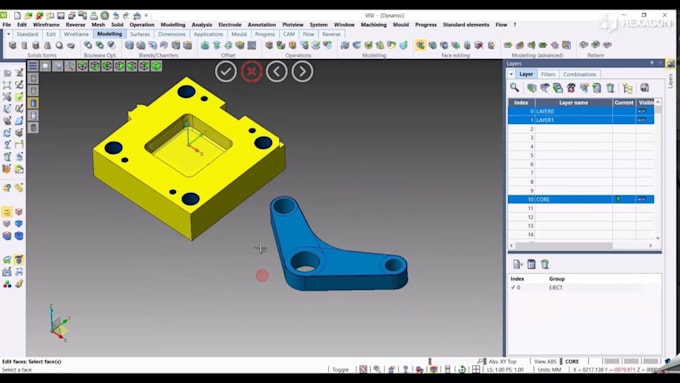The height and width of the screenshot is (383, 680).
Task: Click the layer list horizontal scrollbar
Action: [x=564, y=246]
